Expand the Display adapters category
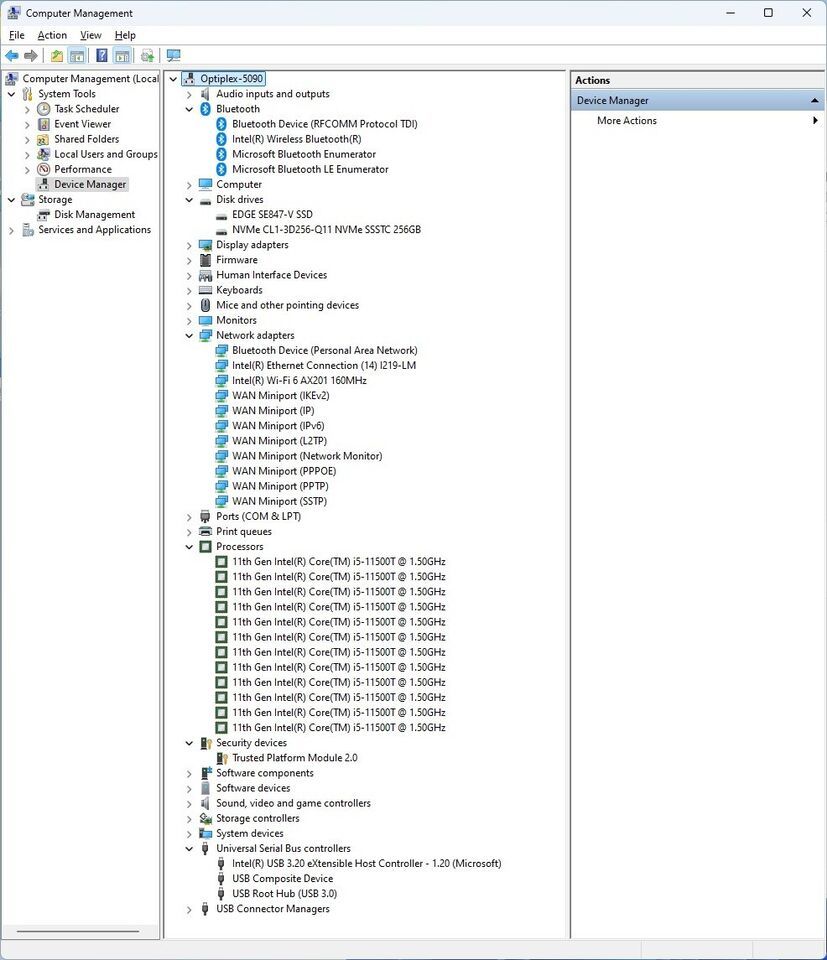 [189, 246]
